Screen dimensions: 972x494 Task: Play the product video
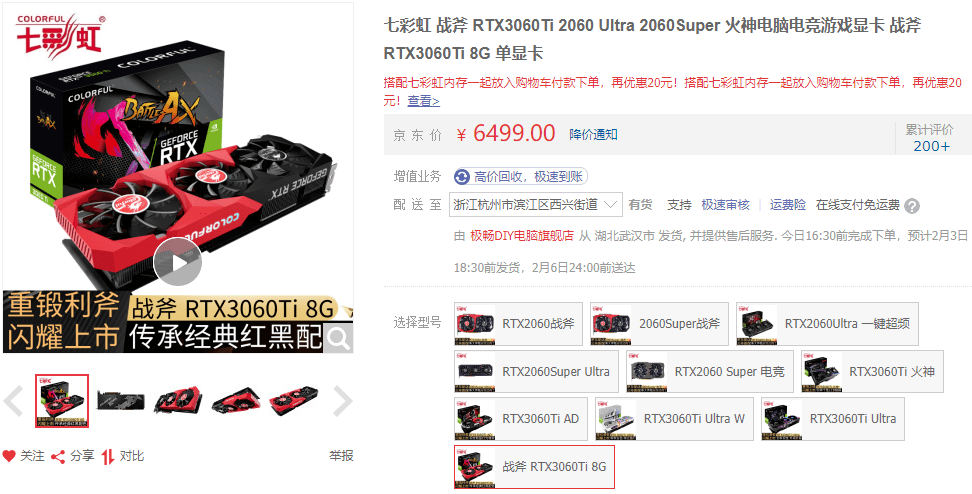(177, 262)
